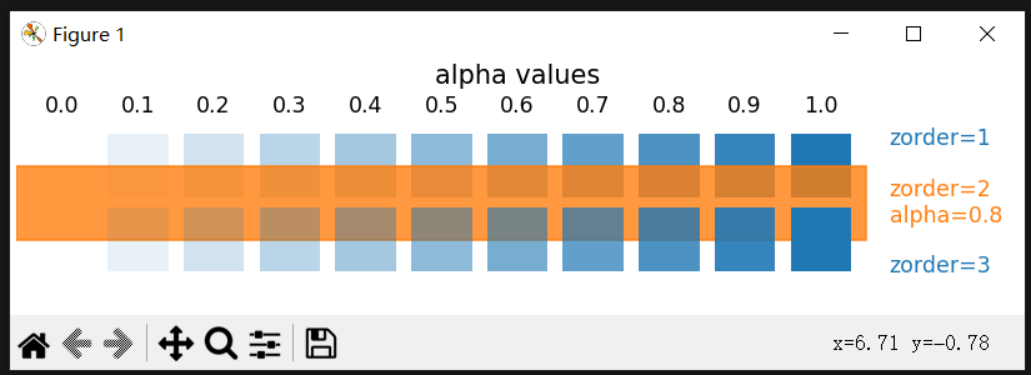Maximize the Figure 1 window
Viewport: 1032px width, 375px height.
tap(914, 34)
